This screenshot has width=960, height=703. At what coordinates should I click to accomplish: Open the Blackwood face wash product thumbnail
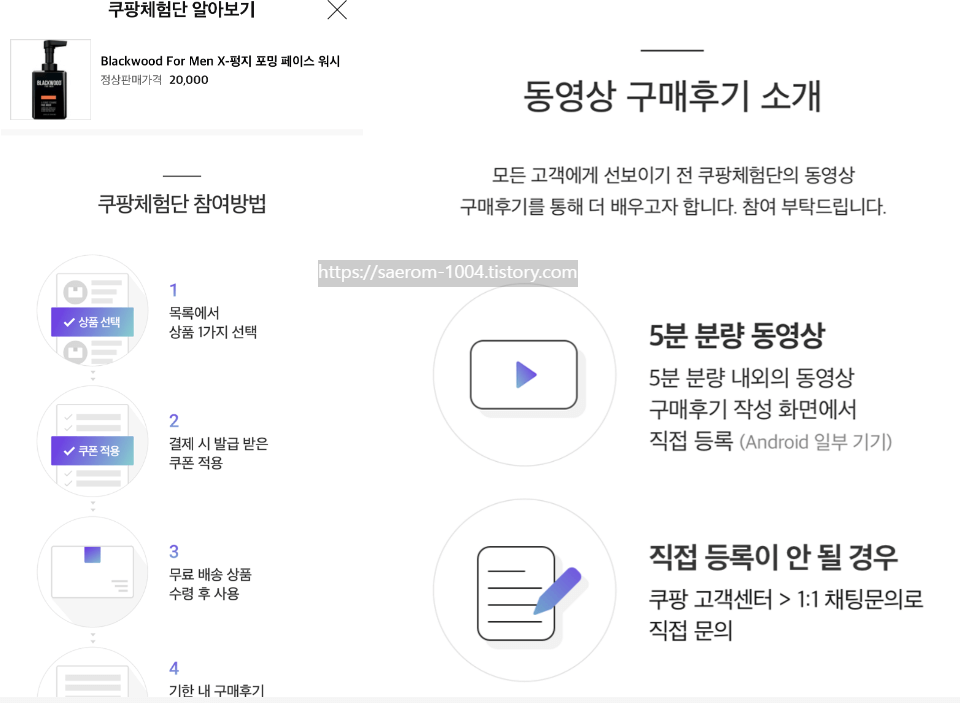coord(50,80)
